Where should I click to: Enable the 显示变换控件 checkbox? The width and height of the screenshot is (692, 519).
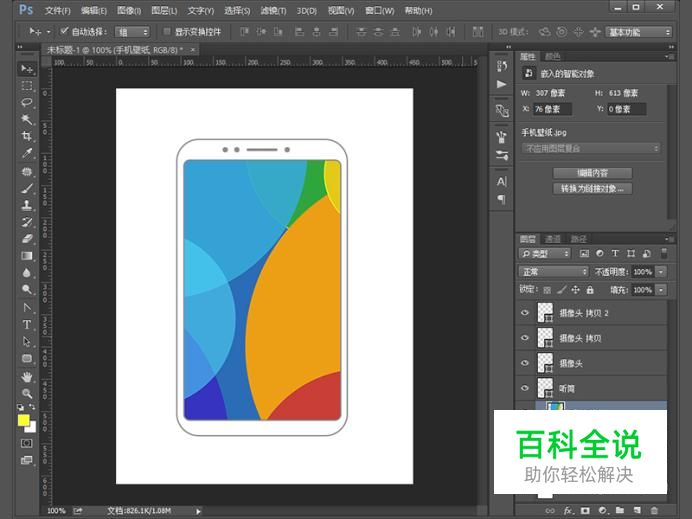pos(166,32)
